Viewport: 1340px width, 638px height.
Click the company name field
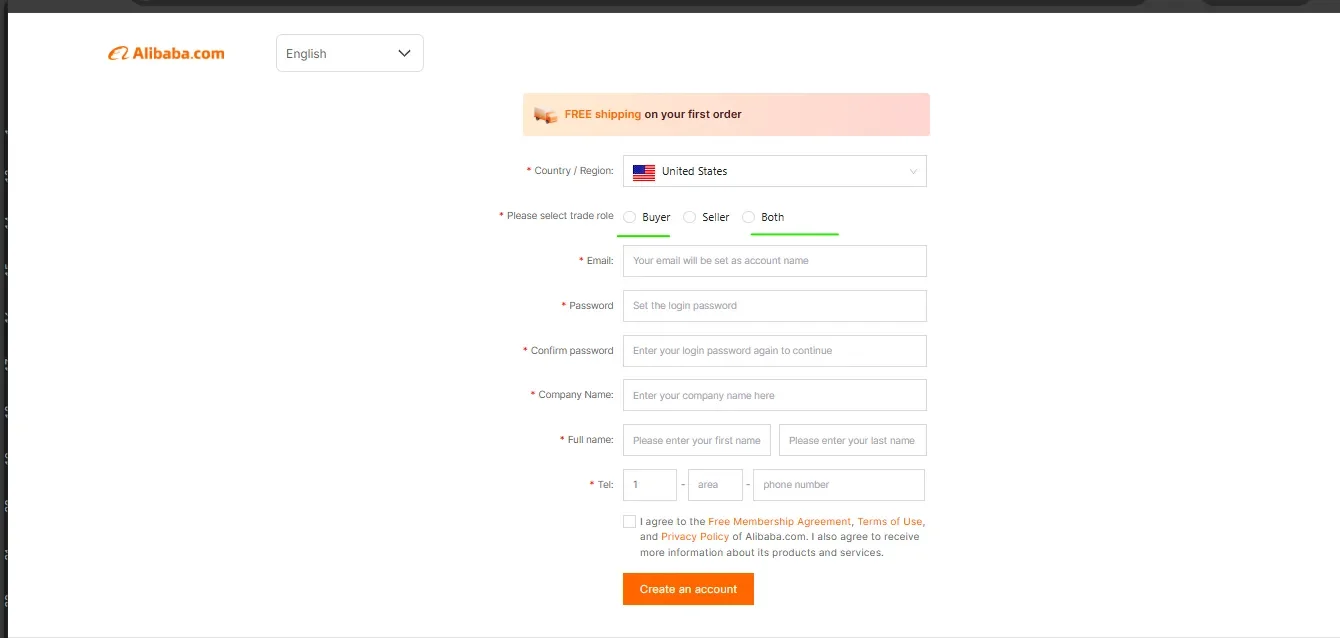(774, 395)
